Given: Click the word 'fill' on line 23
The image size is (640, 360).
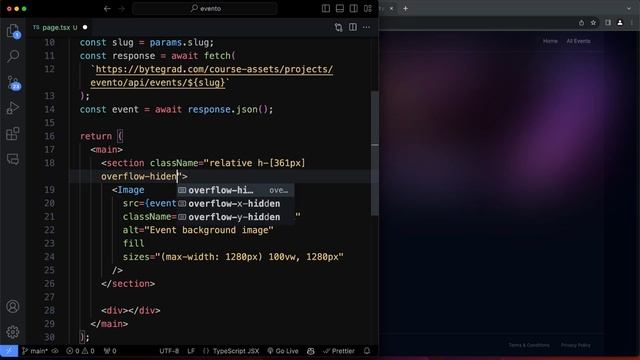Looking at the screenshot, I should (x=133, y=244).
